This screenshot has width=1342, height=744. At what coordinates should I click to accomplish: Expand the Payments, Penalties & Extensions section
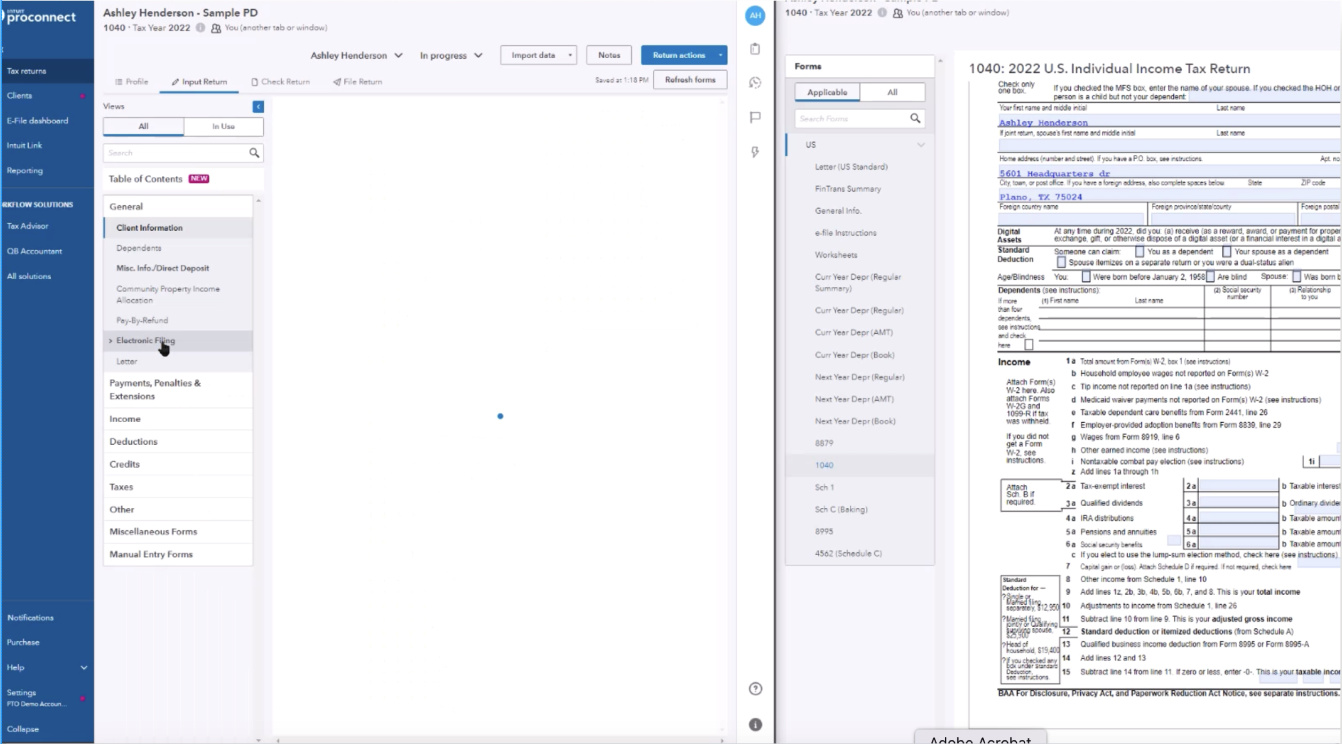178,389
